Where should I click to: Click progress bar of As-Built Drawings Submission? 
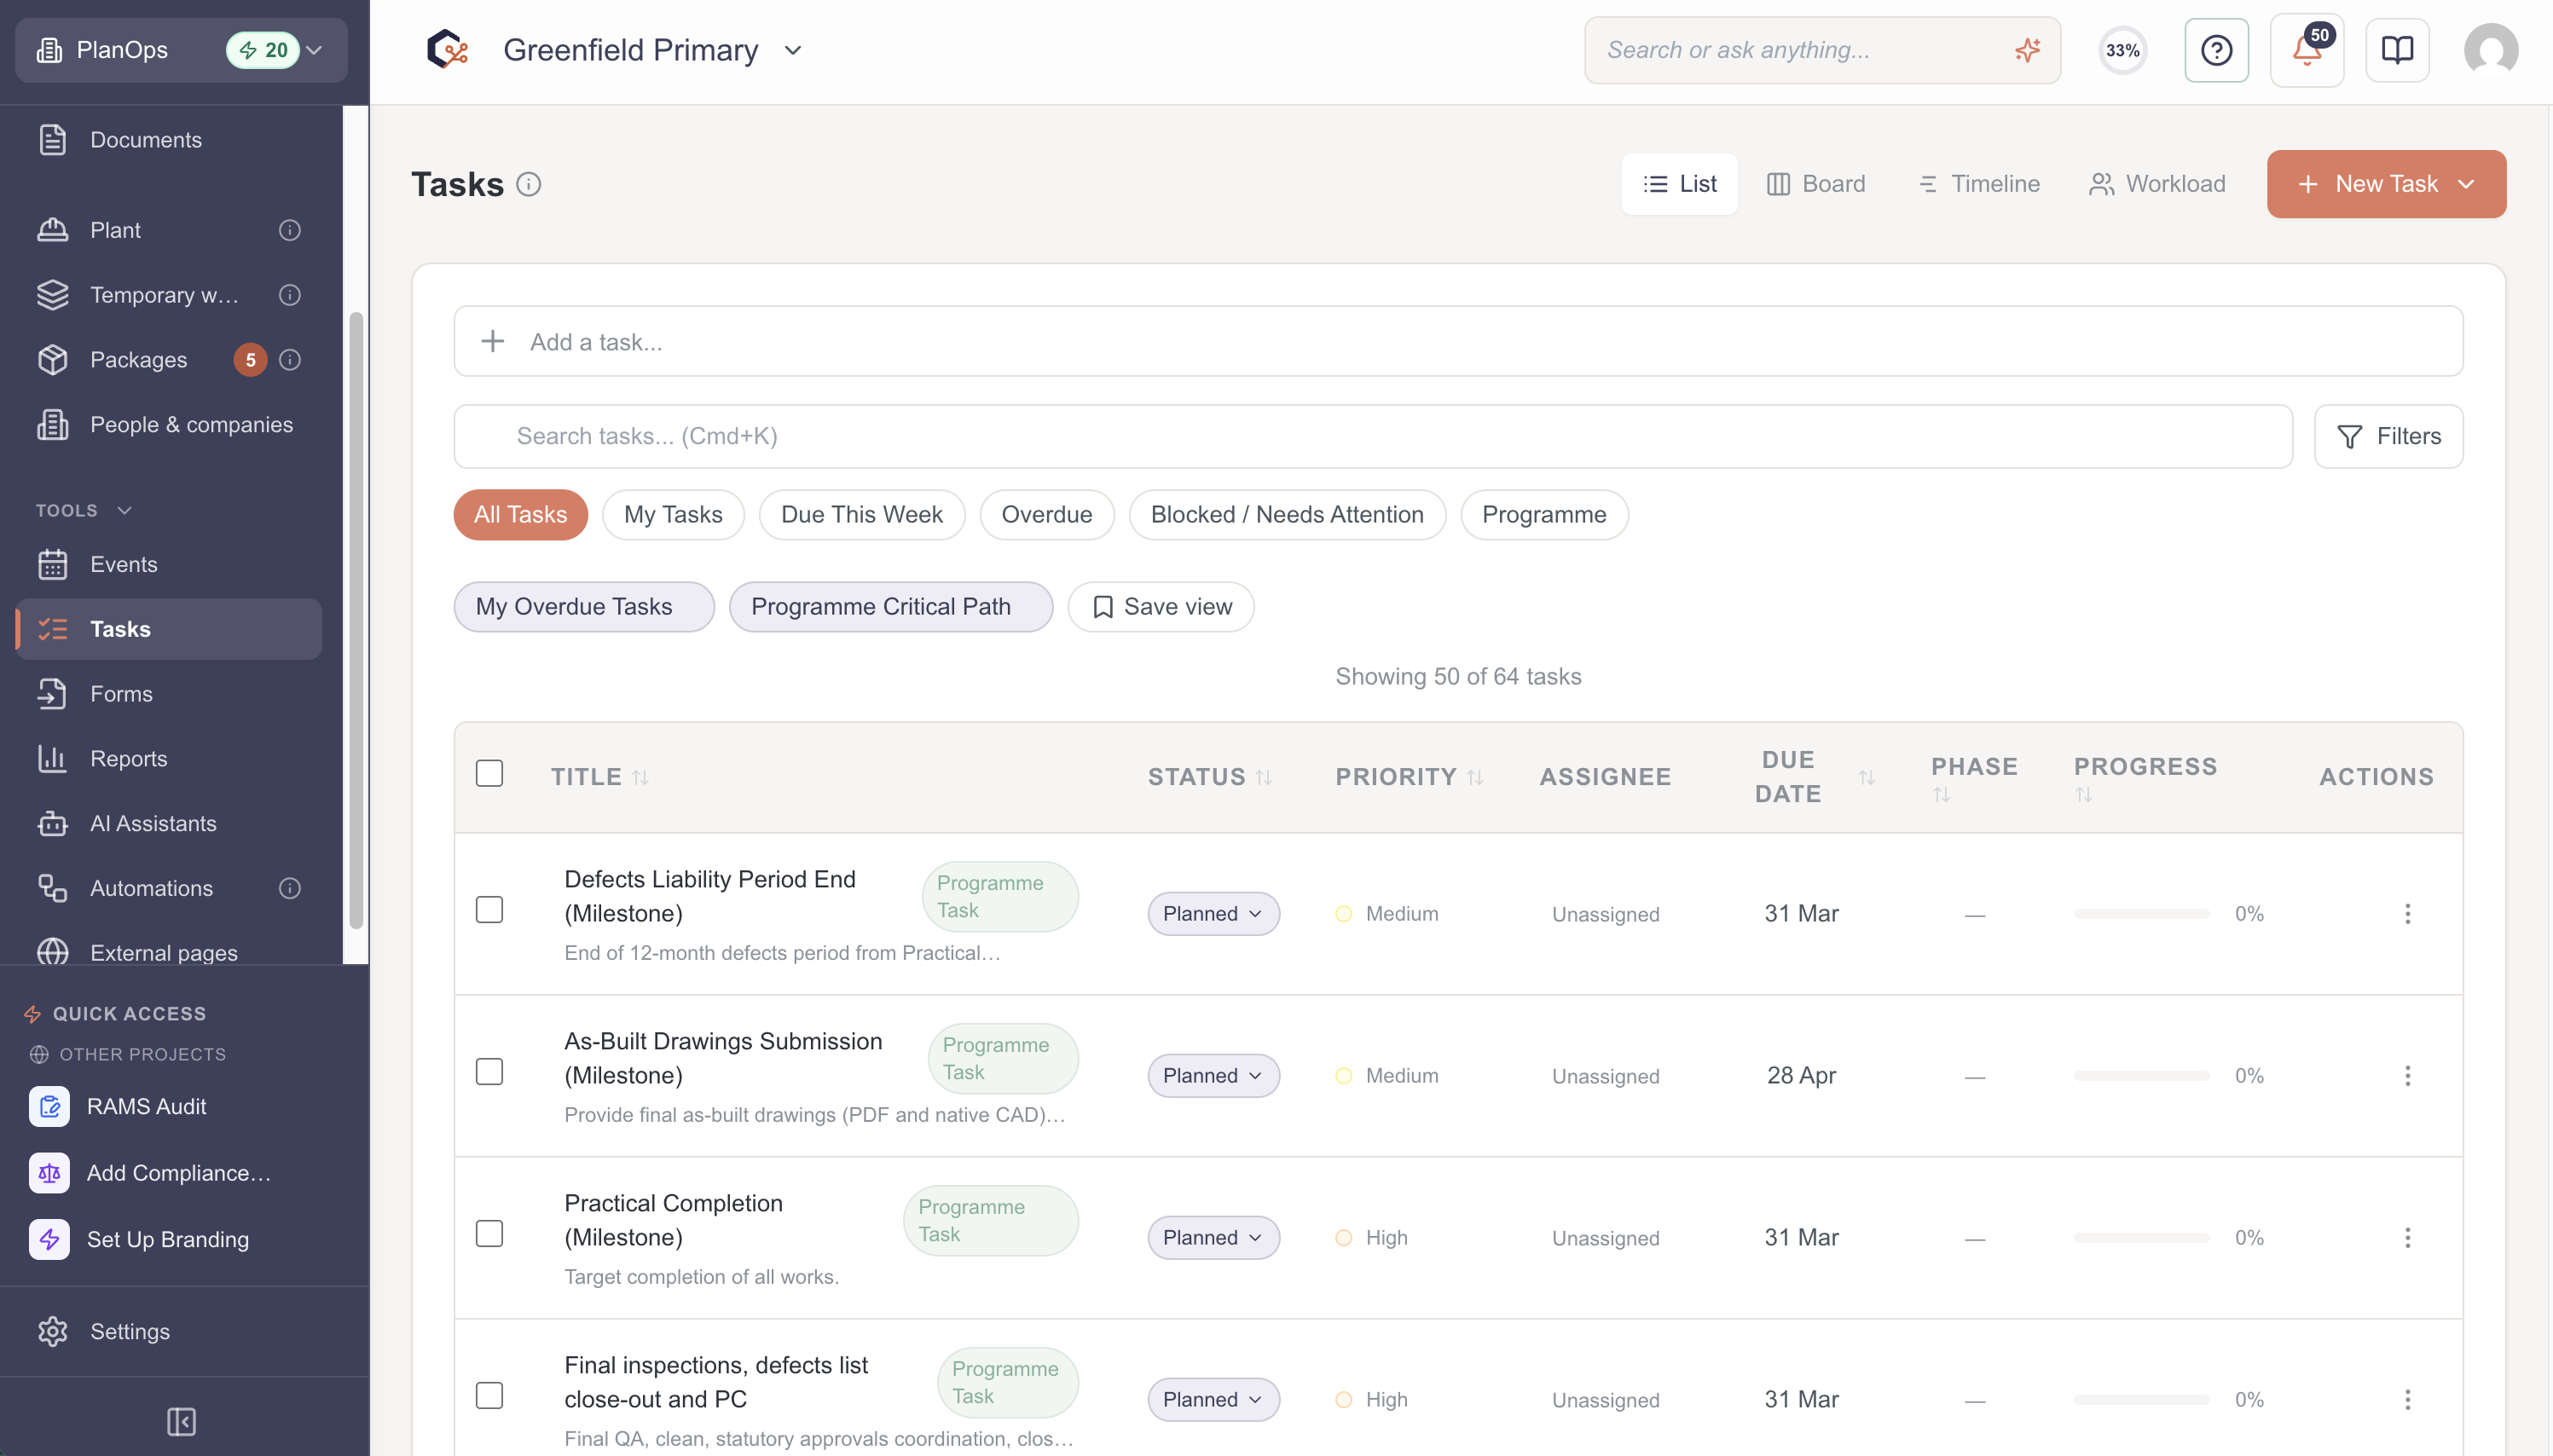click(x=2141, y=1076)
